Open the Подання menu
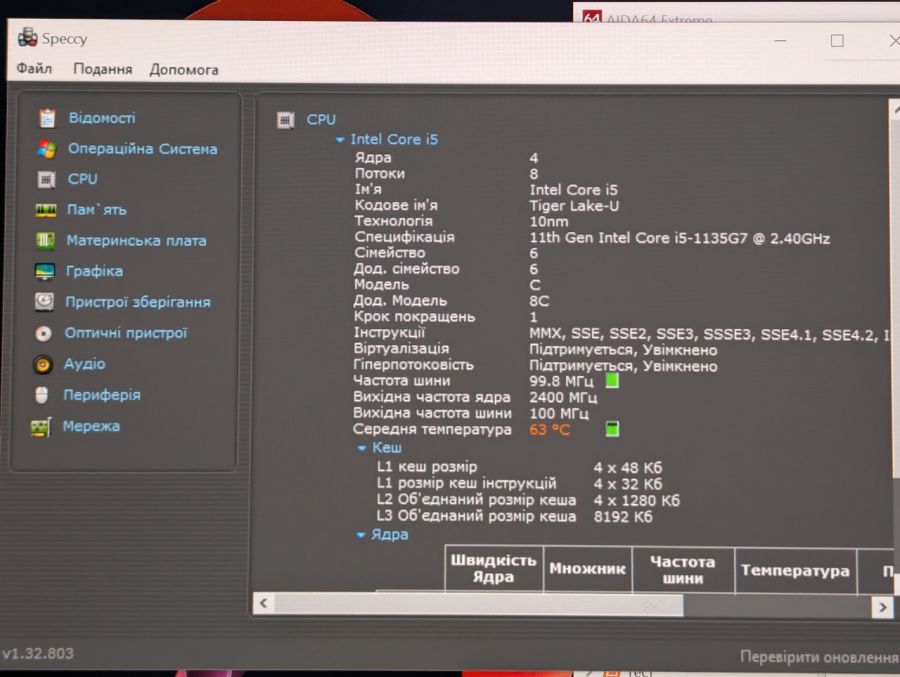Viewport: 900px width, 677px height. (103, 69)
